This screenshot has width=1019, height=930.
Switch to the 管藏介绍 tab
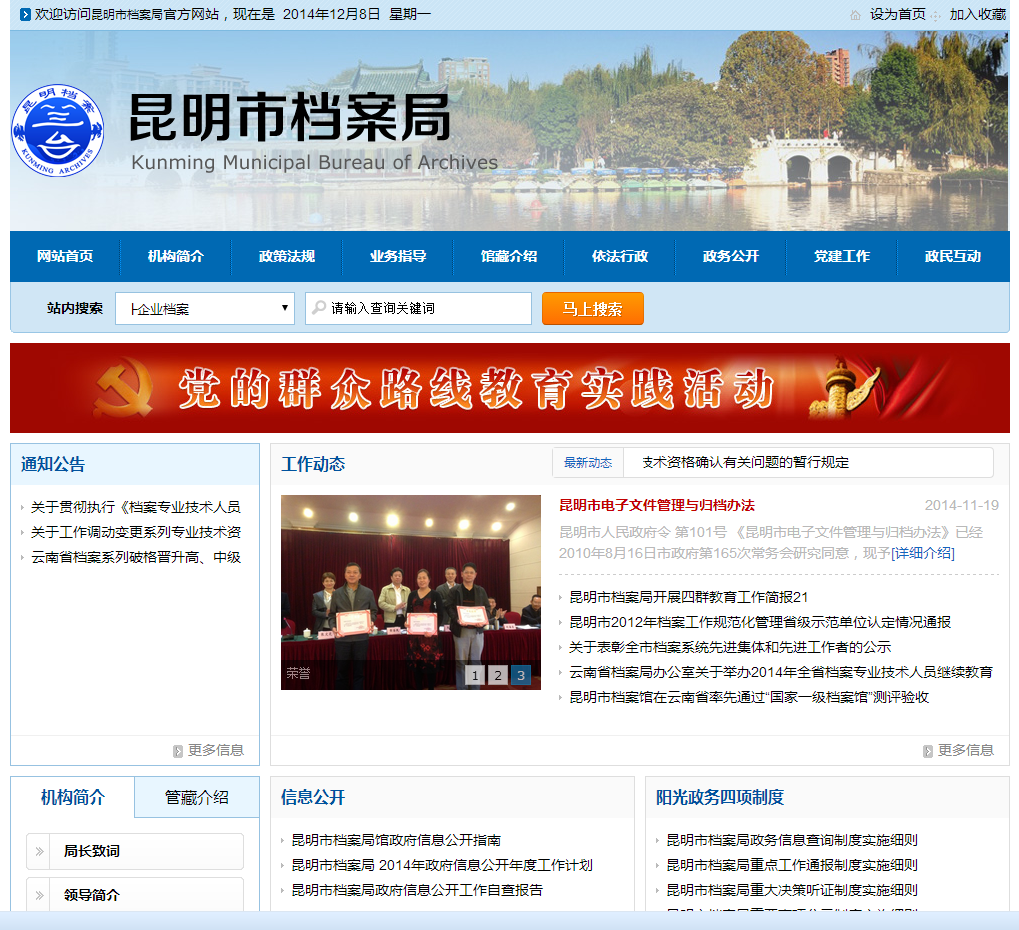point(196,798)
